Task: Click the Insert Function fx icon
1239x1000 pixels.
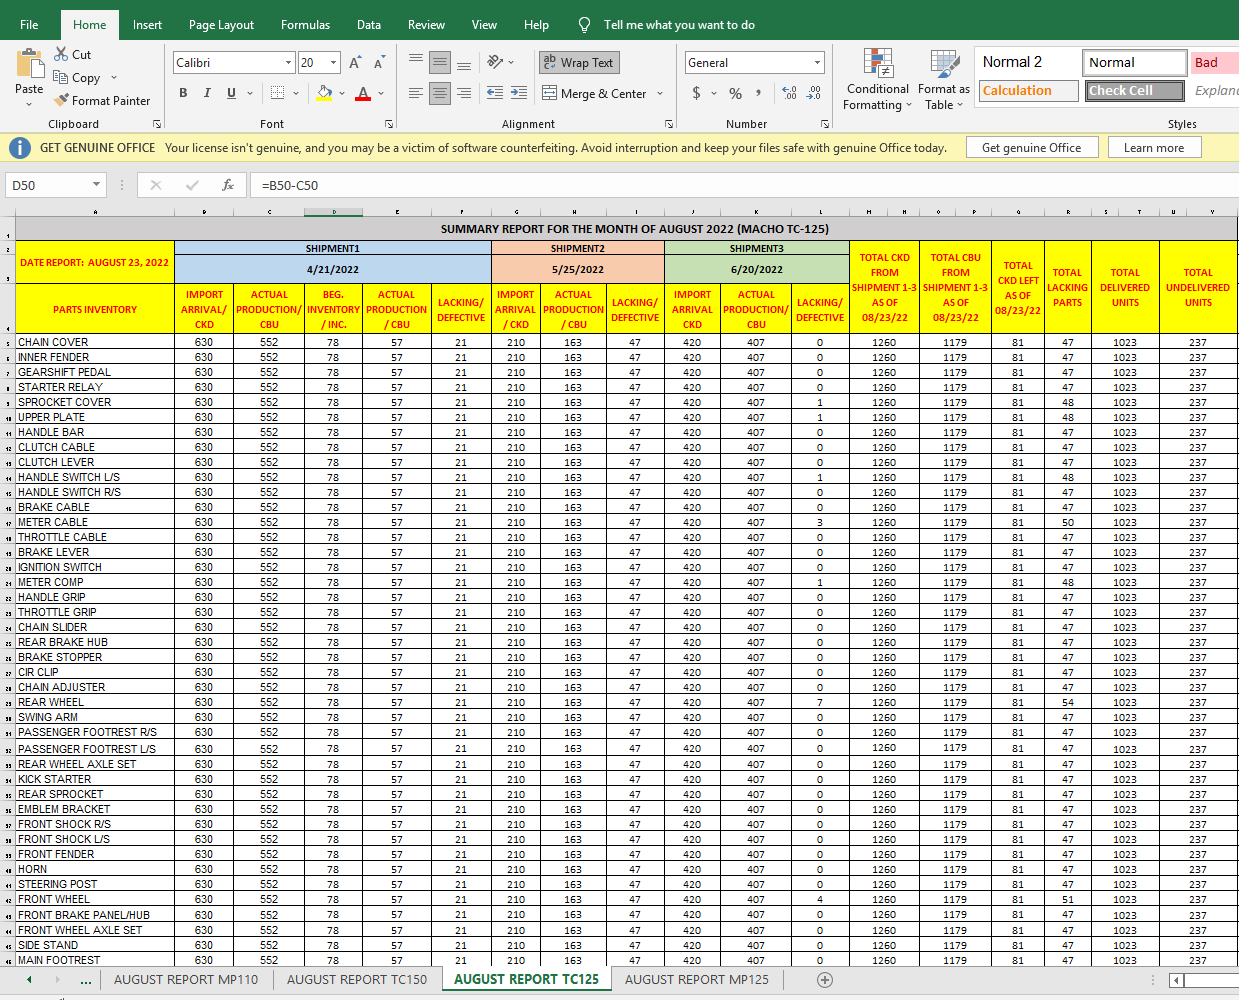Action: click(228, 185)
